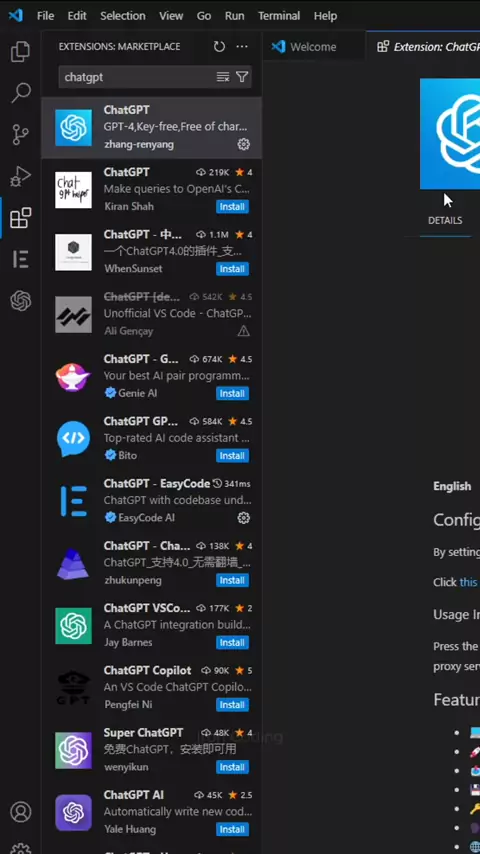
Task: Open the Search view icon
Action: (21, 93)
